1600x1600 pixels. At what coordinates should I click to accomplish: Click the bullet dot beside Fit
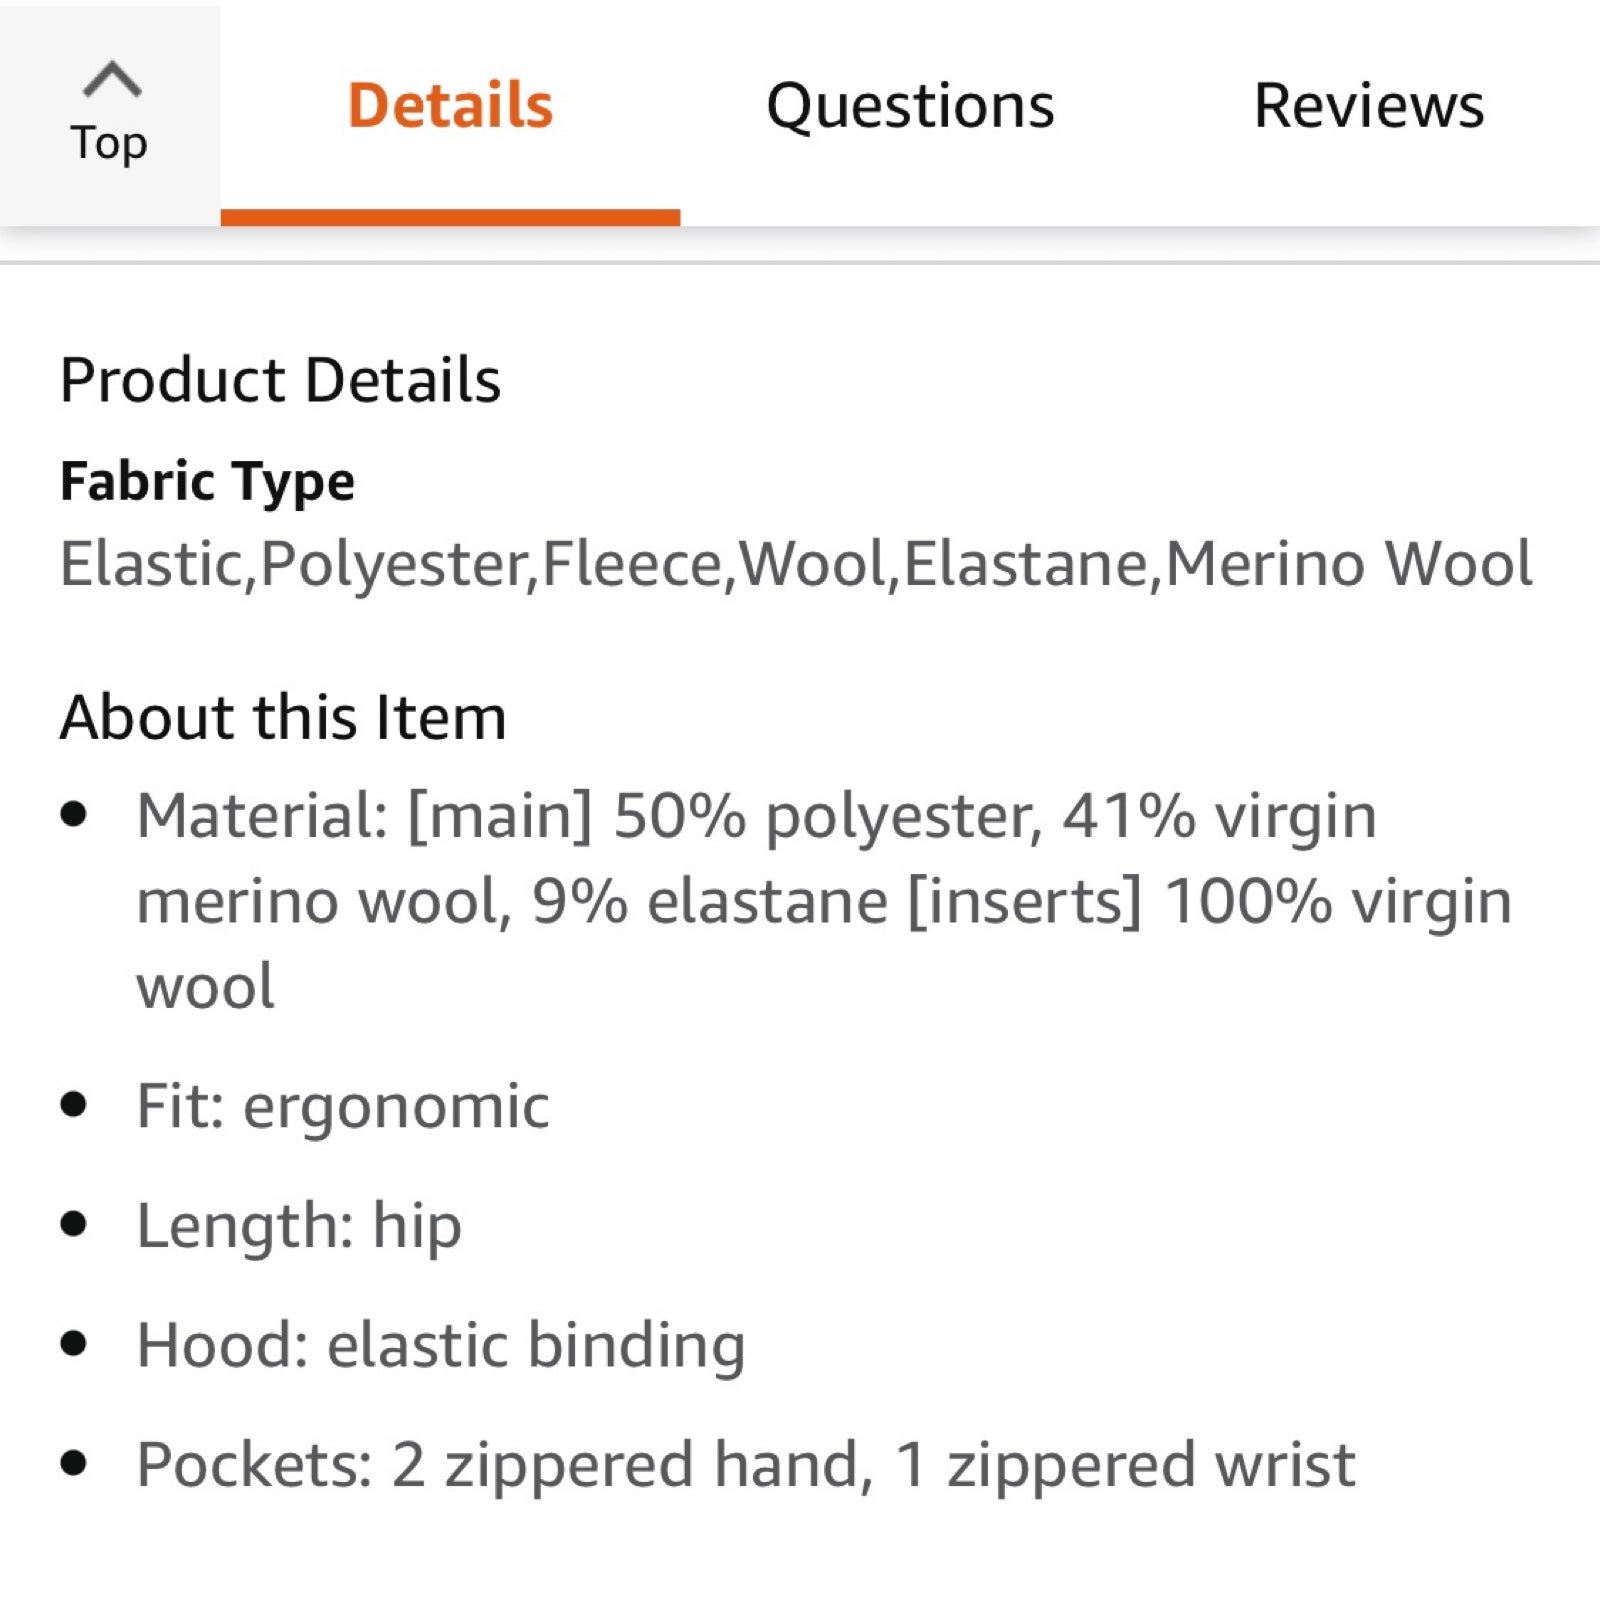pyautogui.click(x=73, y=1104)
